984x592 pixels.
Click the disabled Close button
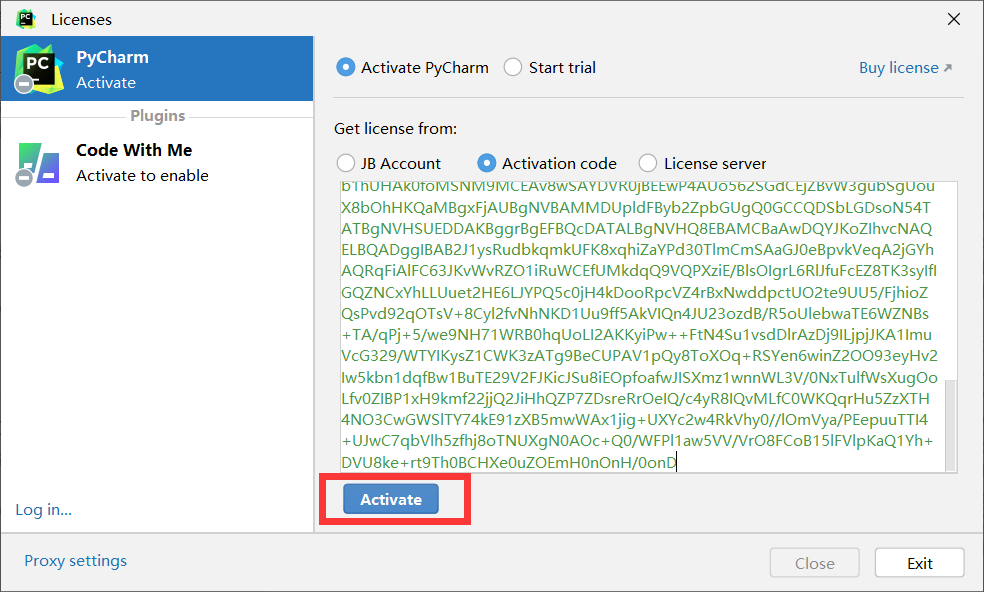pyautogui.click(x=815, y=563)
